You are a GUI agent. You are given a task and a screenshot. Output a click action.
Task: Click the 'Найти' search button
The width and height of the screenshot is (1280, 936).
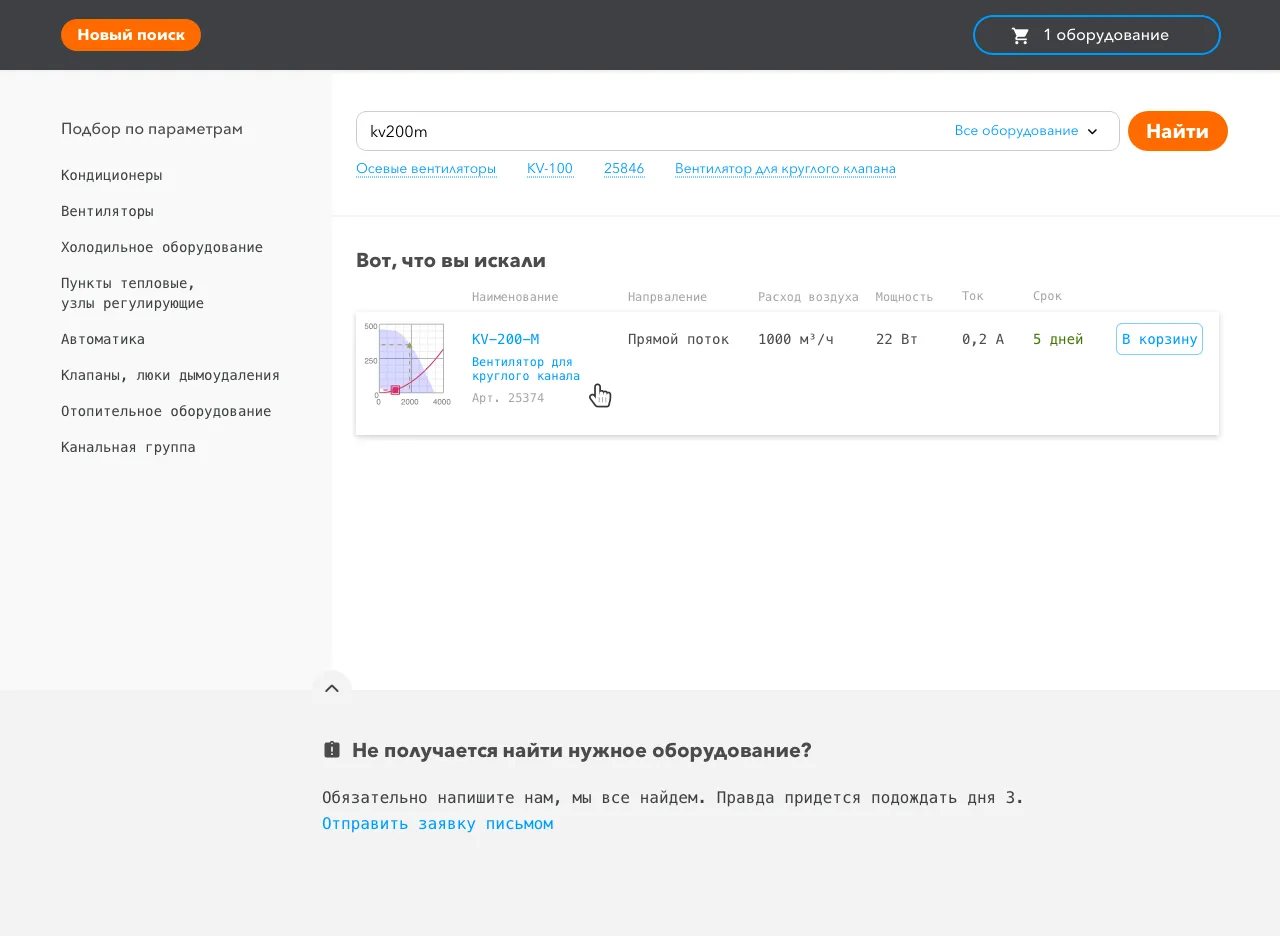click(1178, 131)
